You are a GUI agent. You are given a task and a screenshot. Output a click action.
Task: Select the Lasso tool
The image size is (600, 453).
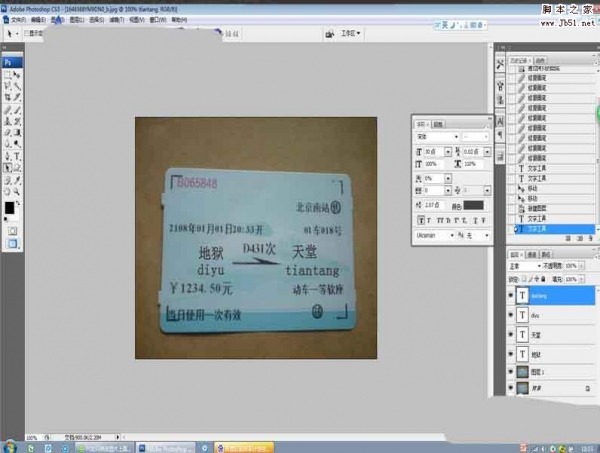click(x=7, y=86)
